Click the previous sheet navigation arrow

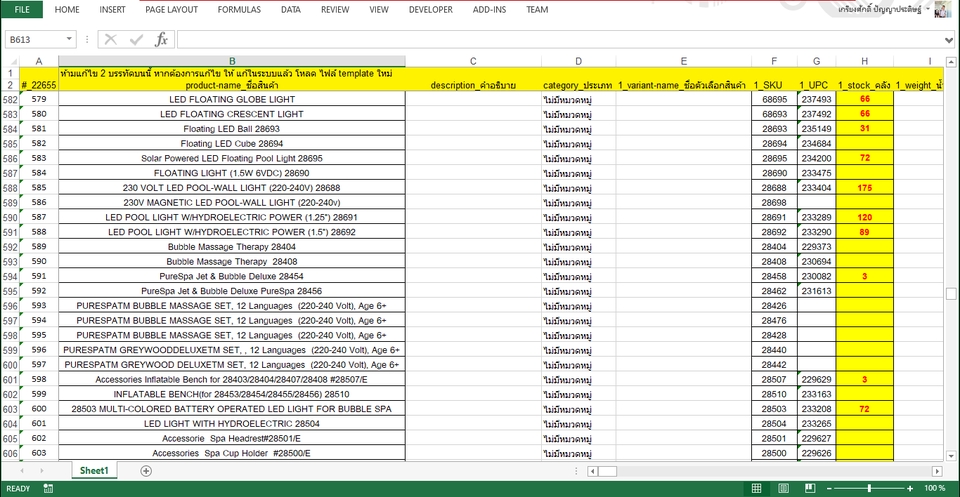pyautogui.click(x=23, y=471)
